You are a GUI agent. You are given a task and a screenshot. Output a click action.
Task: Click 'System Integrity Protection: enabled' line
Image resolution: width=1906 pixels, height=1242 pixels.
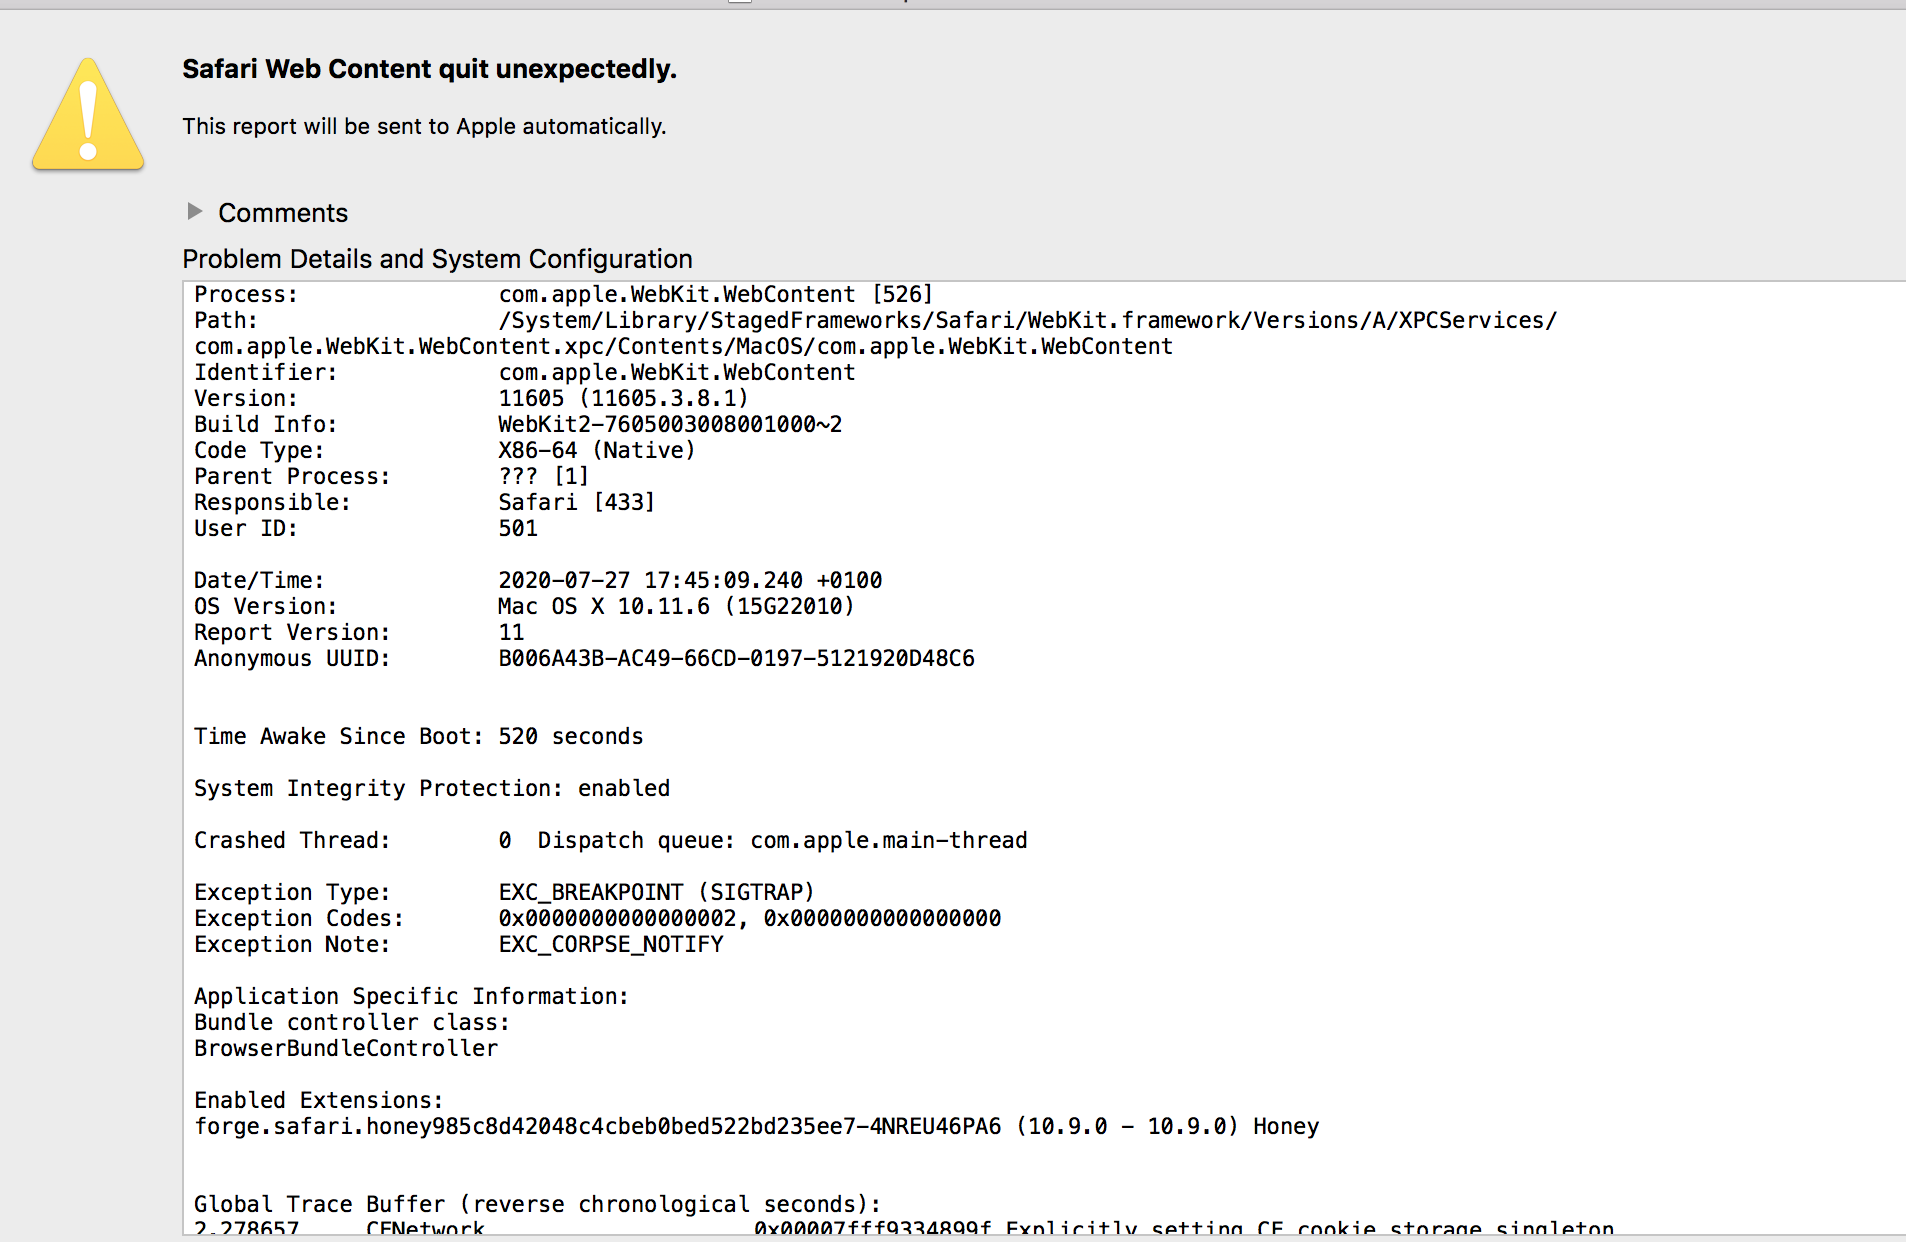pos(432,788)
